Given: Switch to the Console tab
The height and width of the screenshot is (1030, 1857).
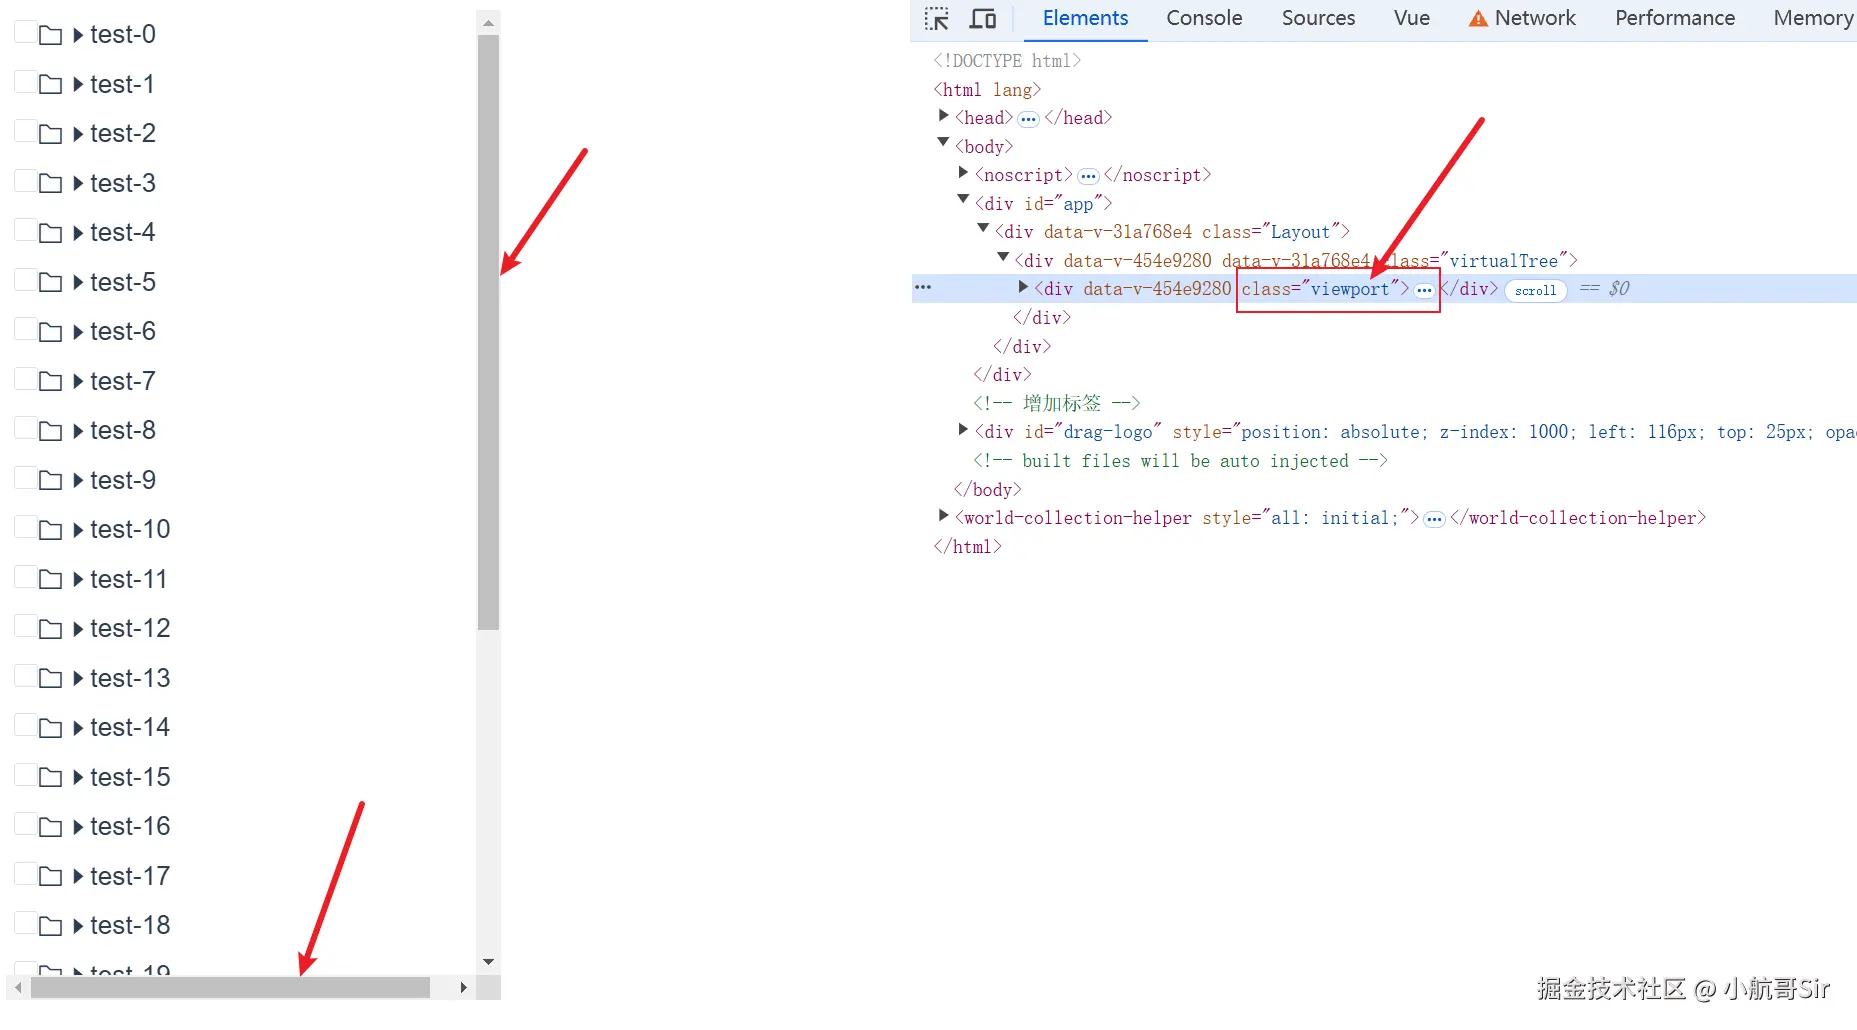Looking at the screenshot, I should [x=1204, y=19].
